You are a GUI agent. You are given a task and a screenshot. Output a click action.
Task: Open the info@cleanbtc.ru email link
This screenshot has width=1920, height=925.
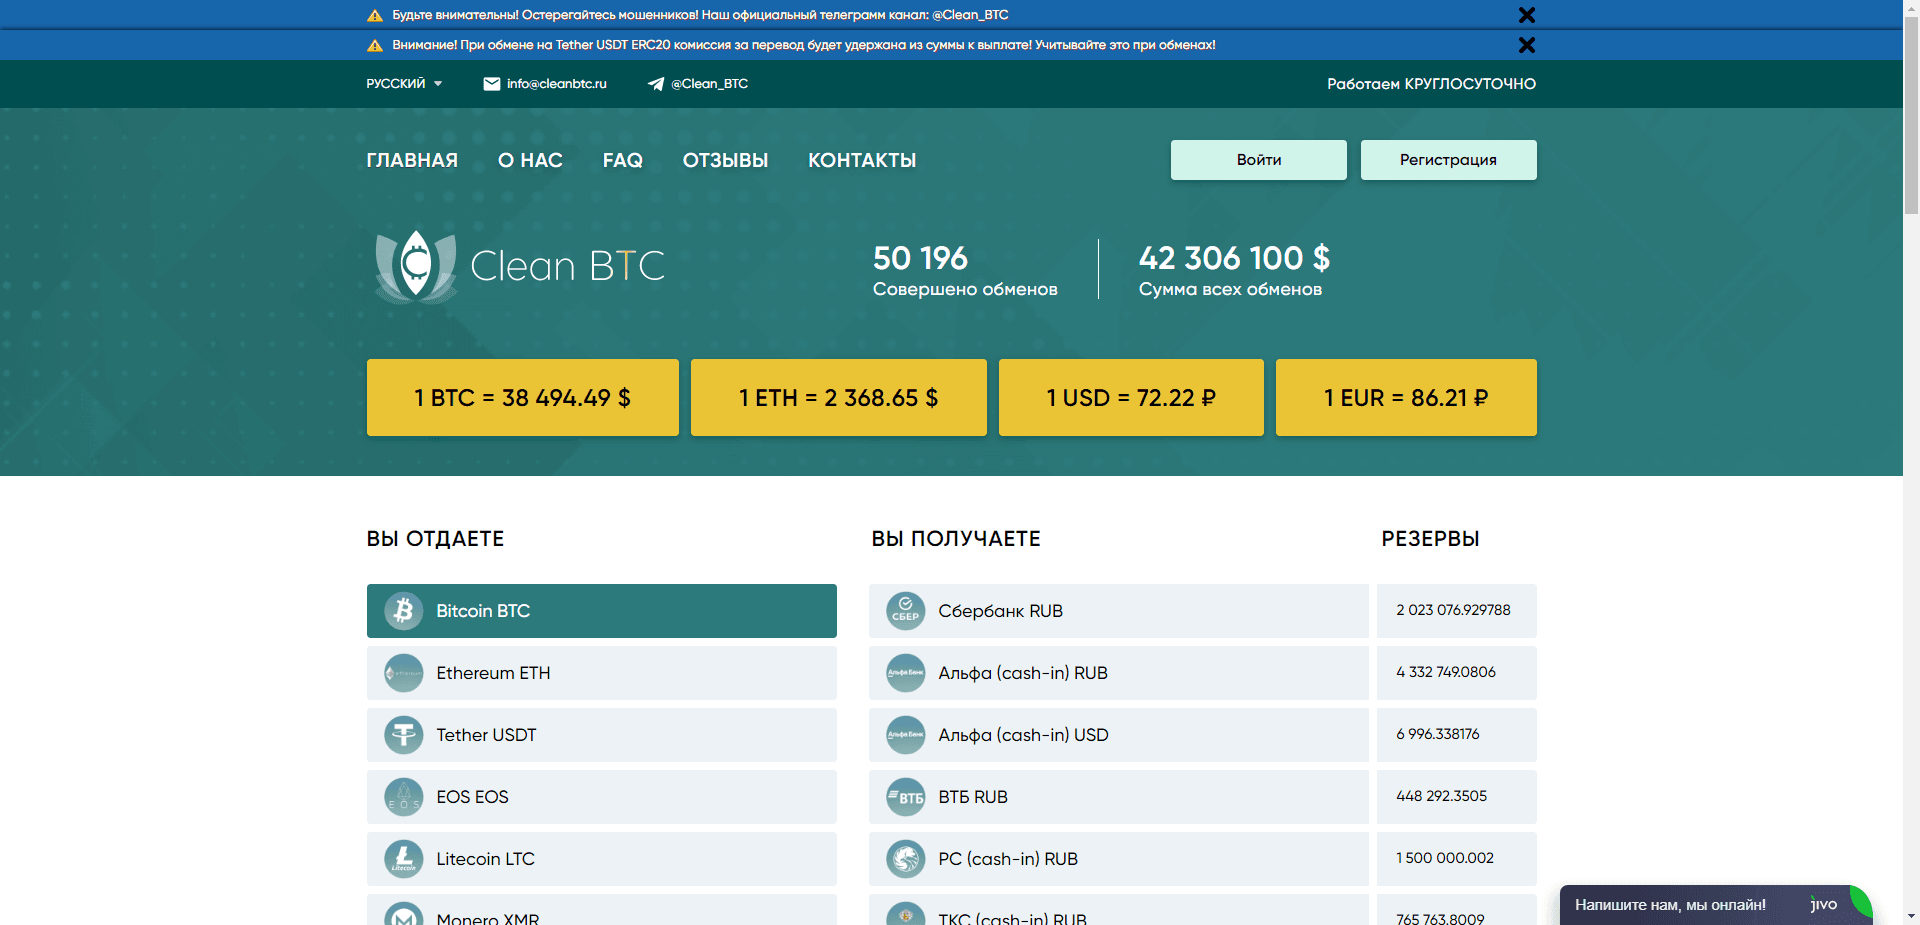click(557, 84)
